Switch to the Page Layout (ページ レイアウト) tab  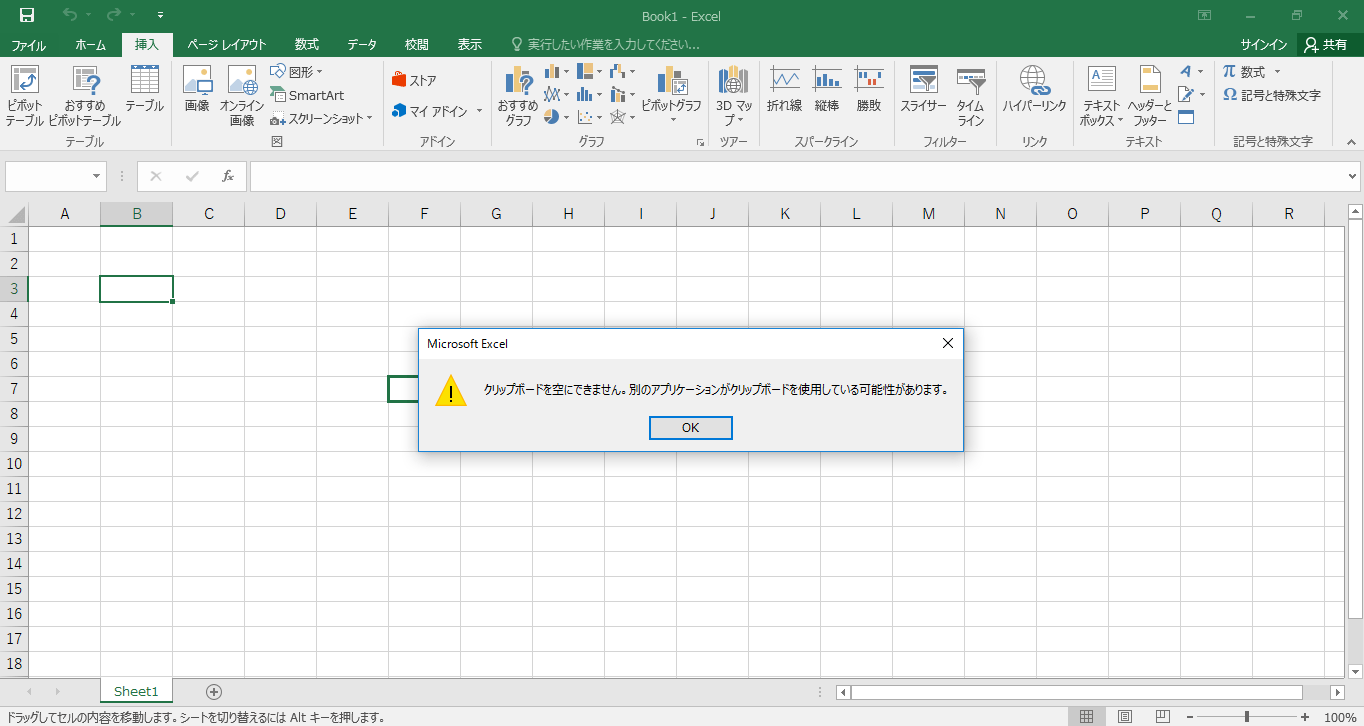click(227, 45)
